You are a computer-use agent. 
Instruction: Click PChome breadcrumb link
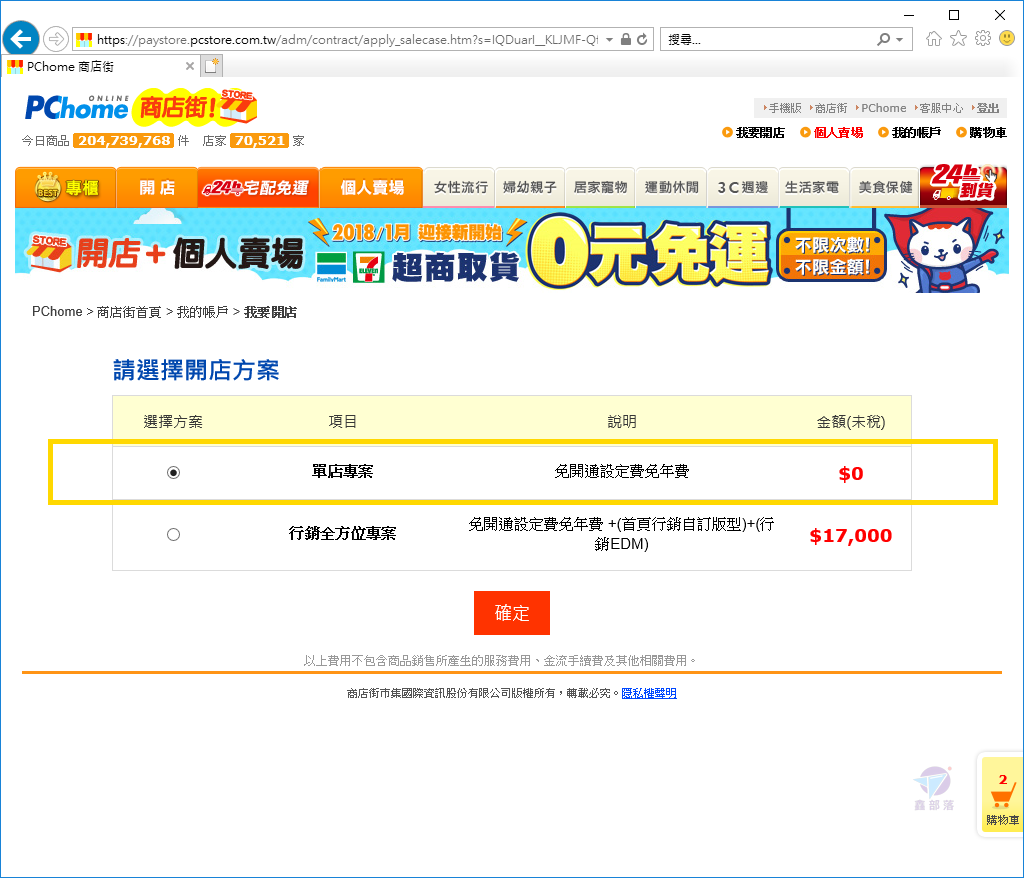pos(57,312)
